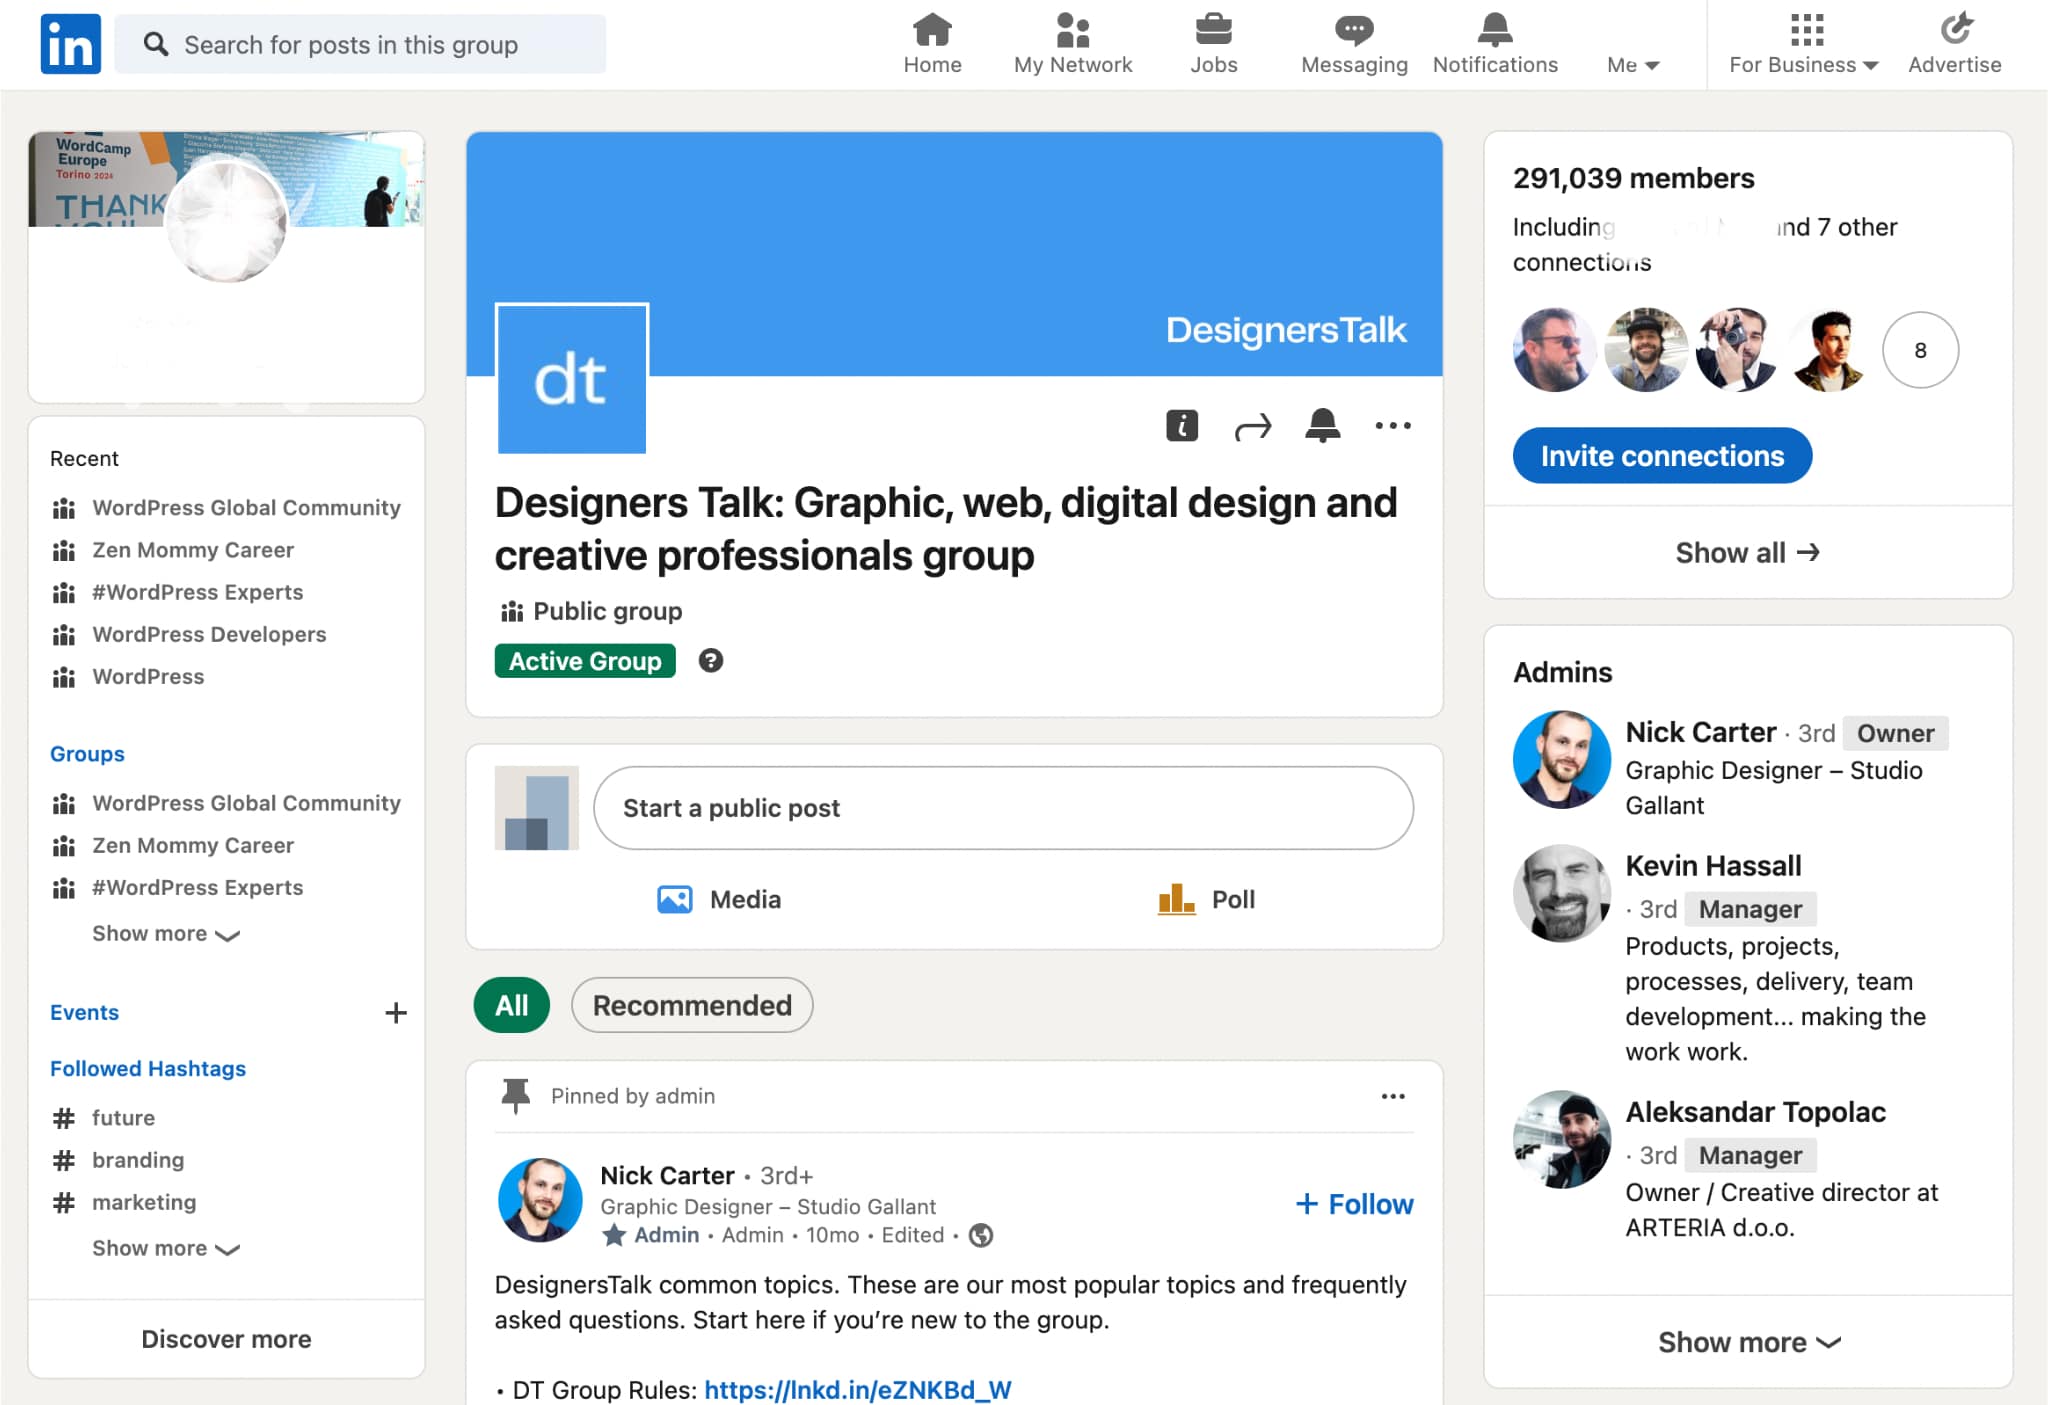Switch feed filter to Recommended
Viewport: 2048px width, 1405px height.
pyautogui.click(x=691, y=1005)
